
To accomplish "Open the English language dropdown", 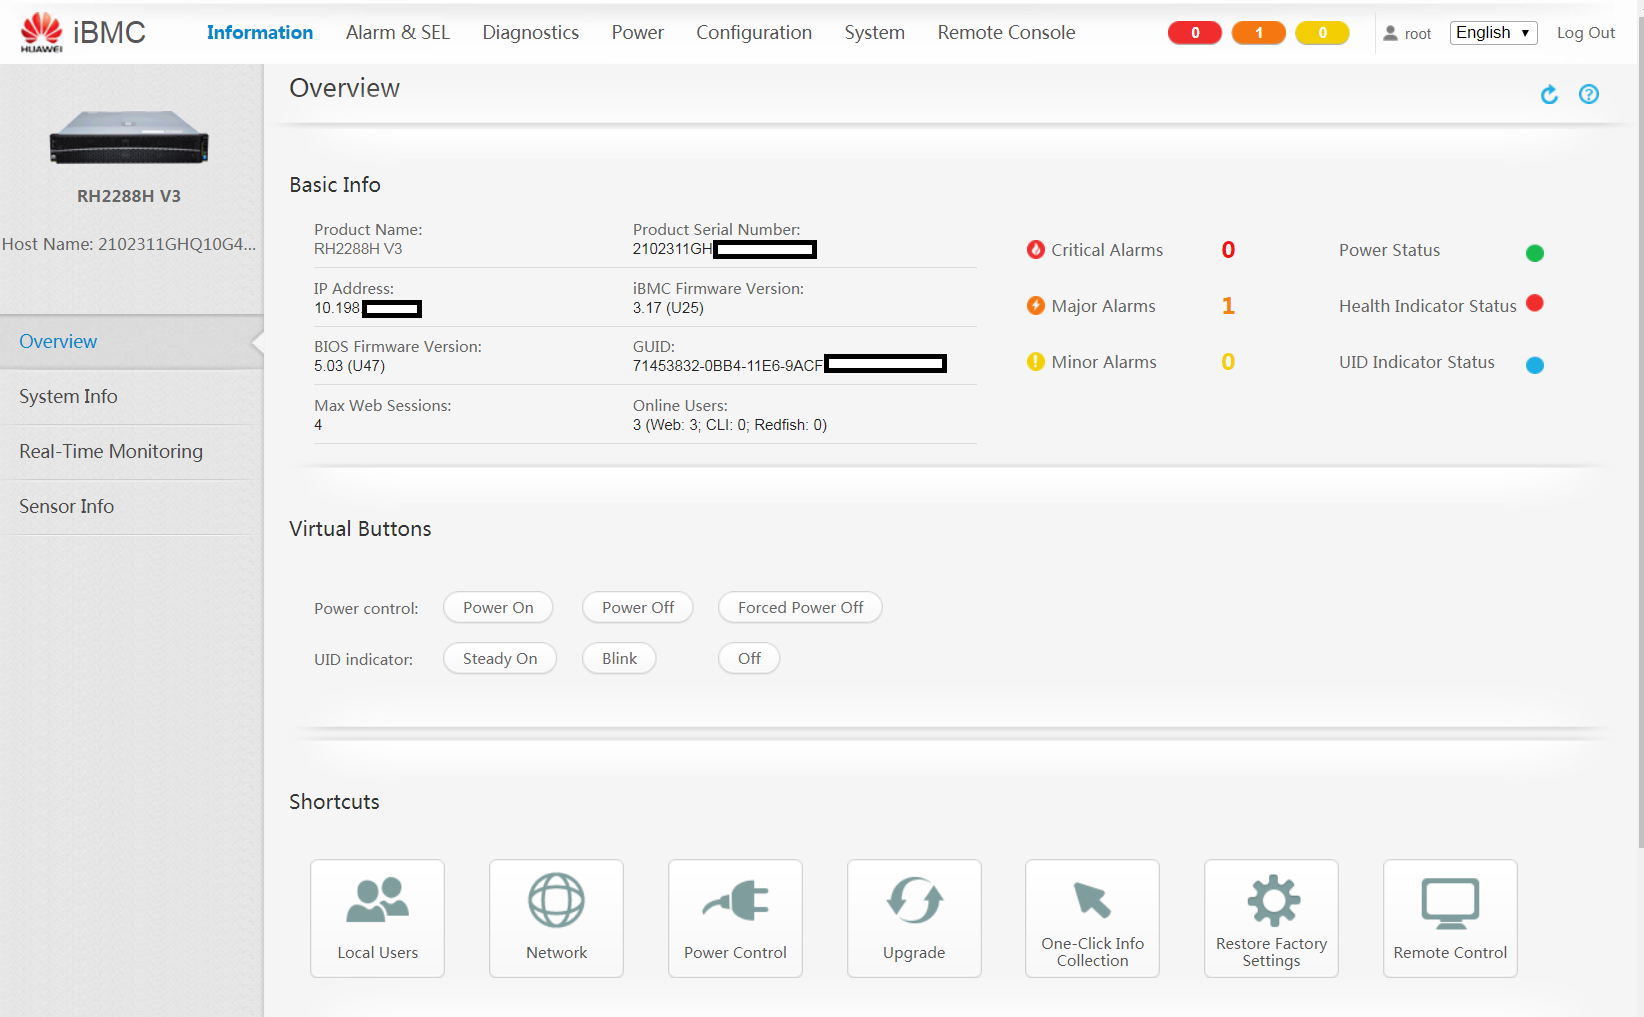I will coord(1493,33).
